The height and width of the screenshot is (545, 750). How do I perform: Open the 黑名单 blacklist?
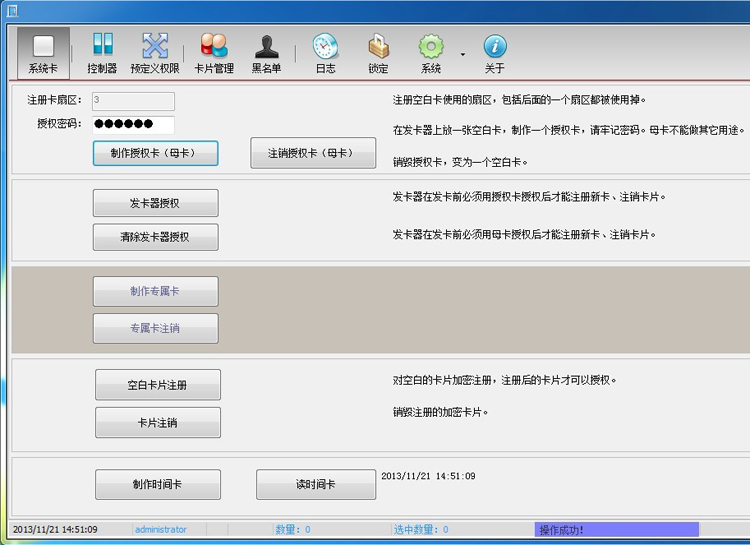pos(266,53)
